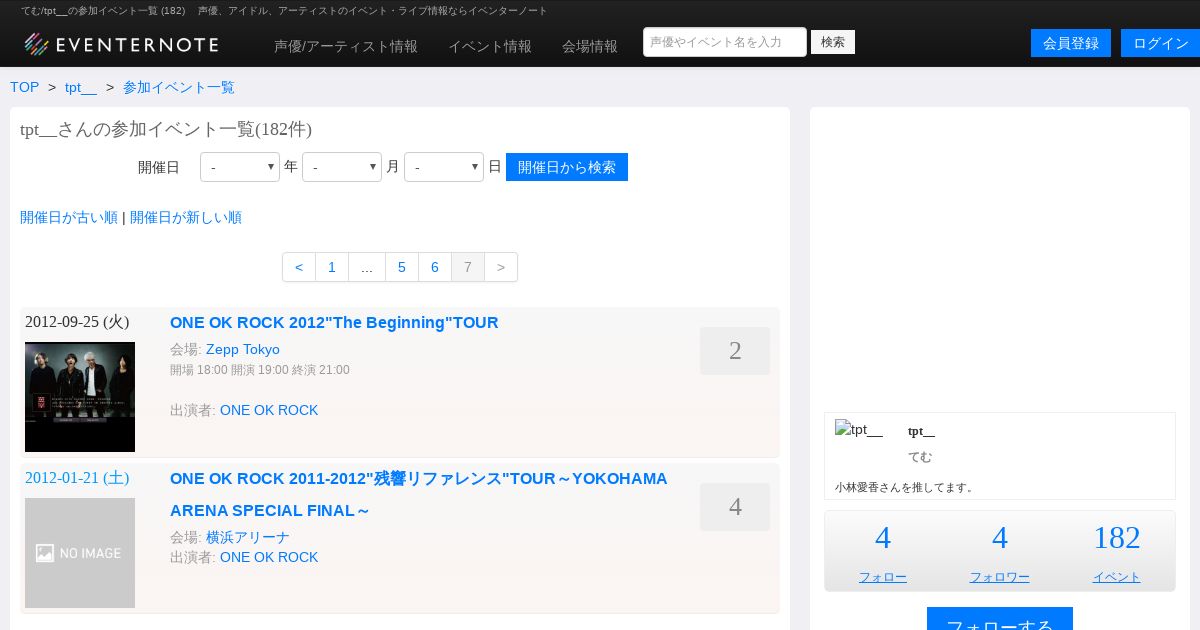
Task: Click the 開催日から検索 button
Action: click(567, 167)
